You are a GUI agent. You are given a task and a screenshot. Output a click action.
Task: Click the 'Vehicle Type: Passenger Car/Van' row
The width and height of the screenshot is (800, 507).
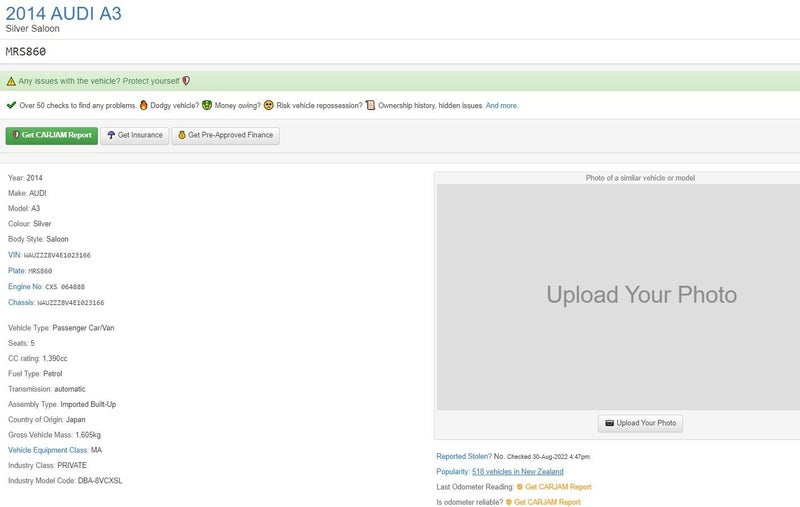click(61, 328)
